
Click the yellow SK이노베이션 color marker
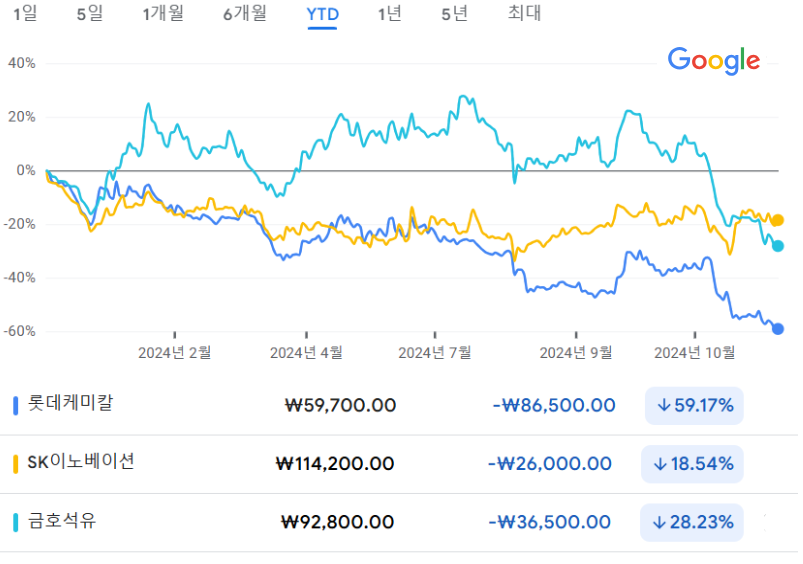(x=15, y=464)
